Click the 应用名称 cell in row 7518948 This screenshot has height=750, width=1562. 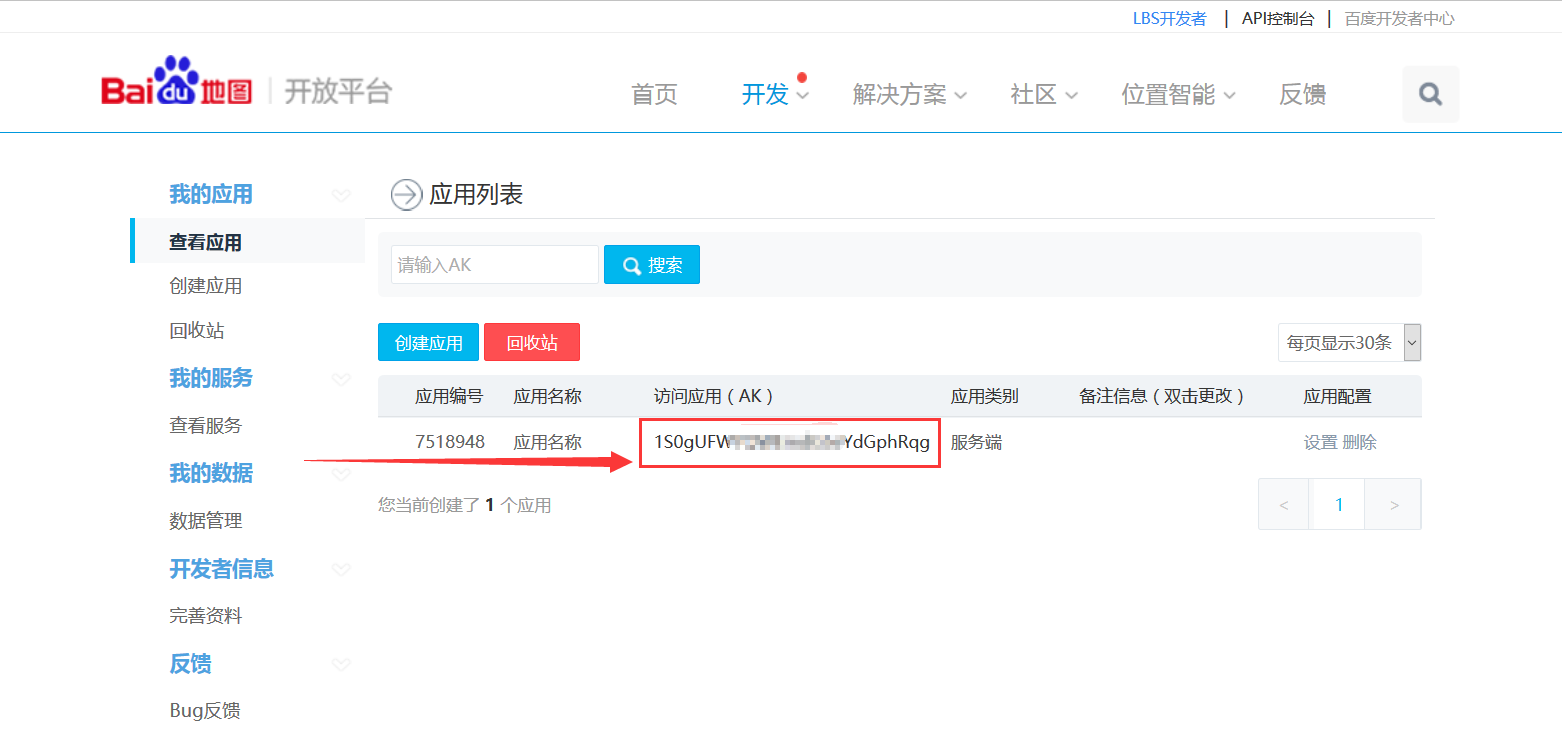[x=547, y=442]
